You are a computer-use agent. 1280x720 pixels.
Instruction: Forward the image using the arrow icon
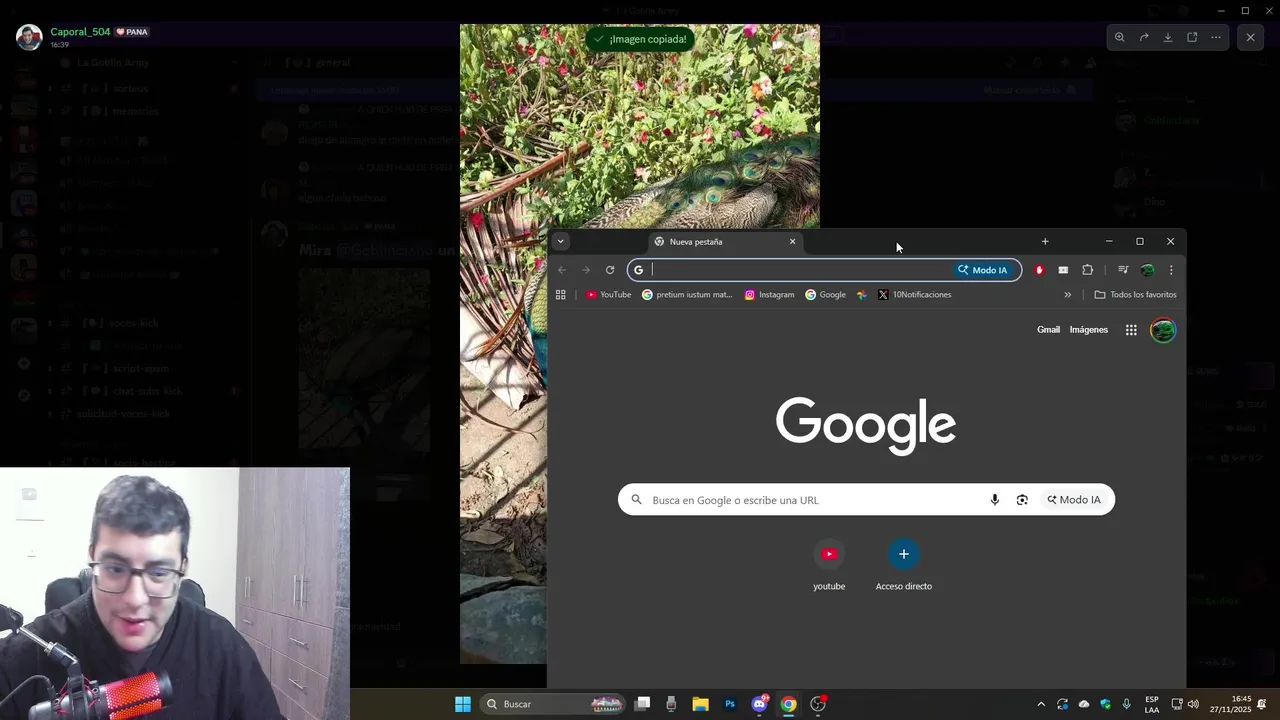[x=1144, y=37]
